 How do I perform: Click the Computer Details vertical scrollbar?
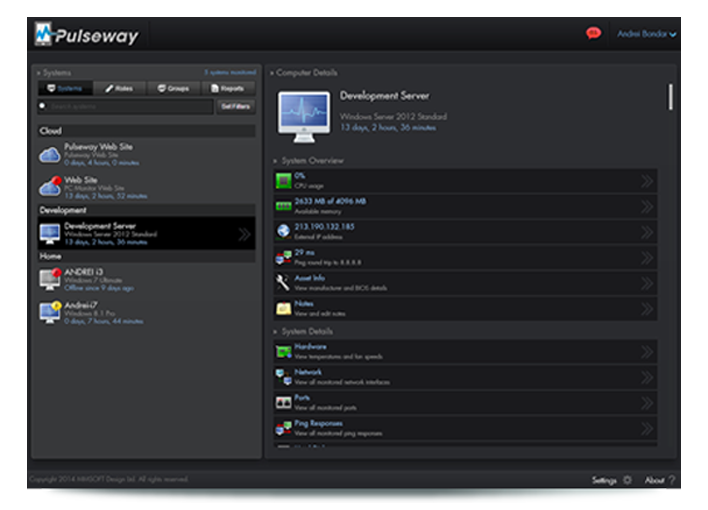tap(671, 97)
